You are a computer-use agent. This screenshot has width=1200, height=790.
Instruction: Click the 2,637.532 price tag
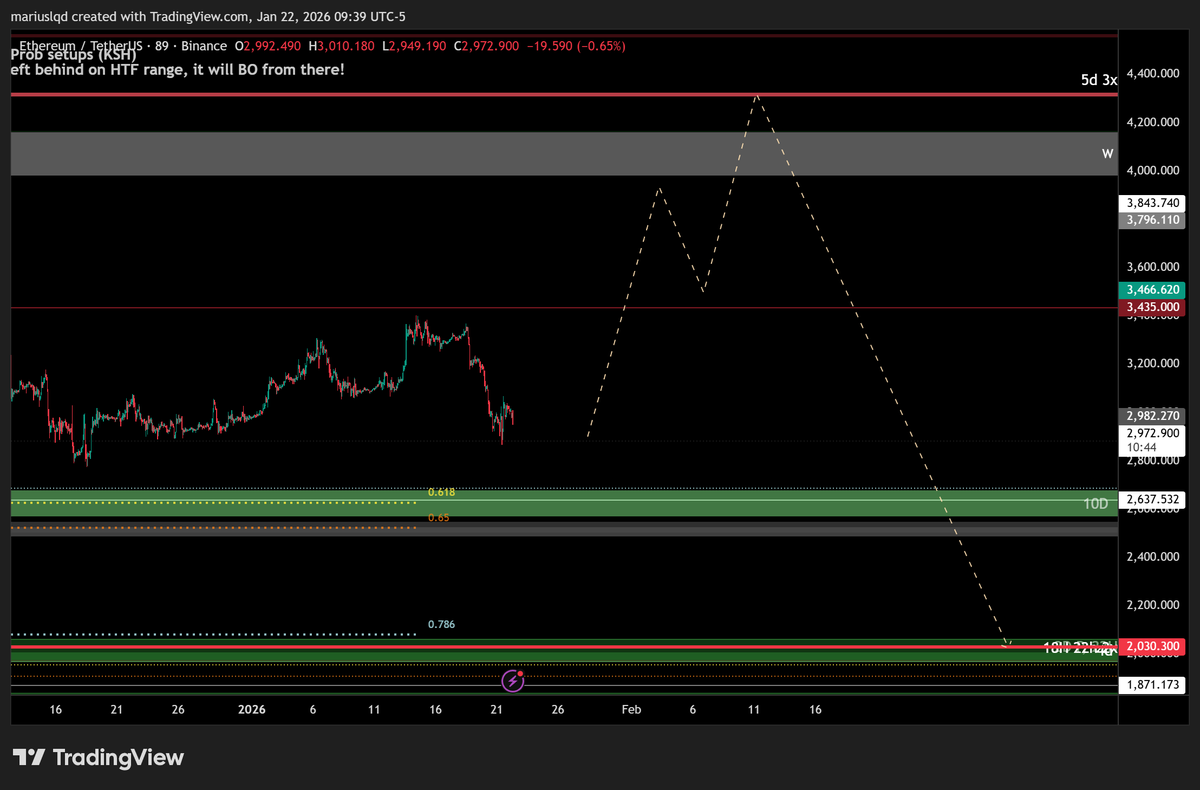point(1151,498)
